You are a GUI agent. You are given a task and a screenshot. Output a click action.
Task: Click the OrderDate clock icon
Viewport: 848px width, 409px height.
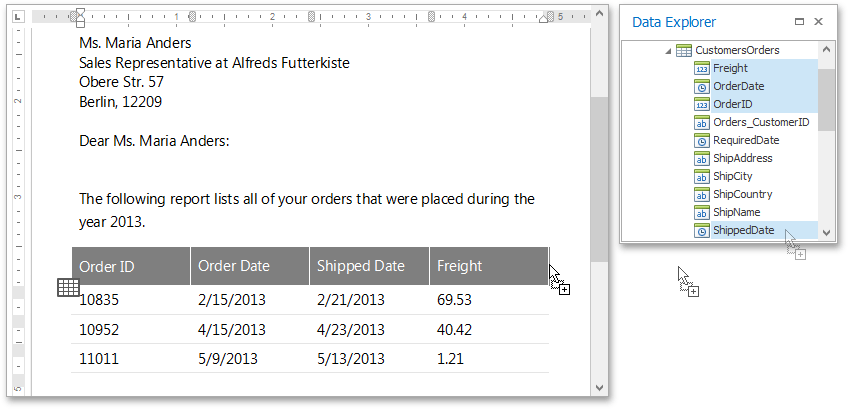(702, 86)
